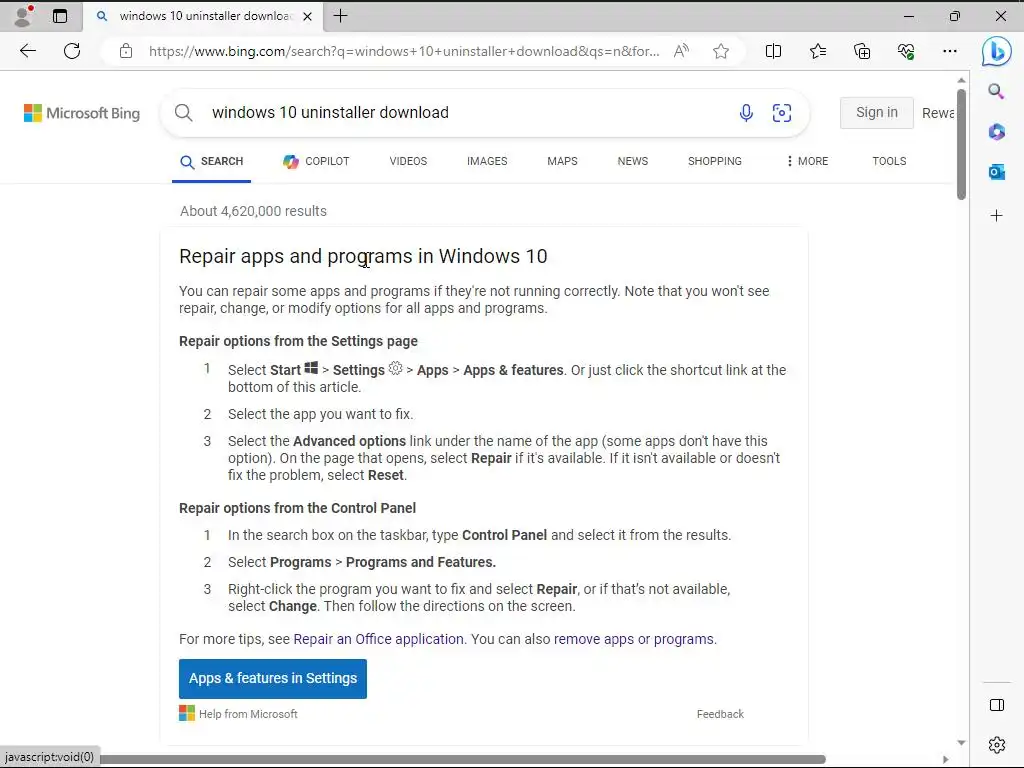Open the TOOLS options

889,161
